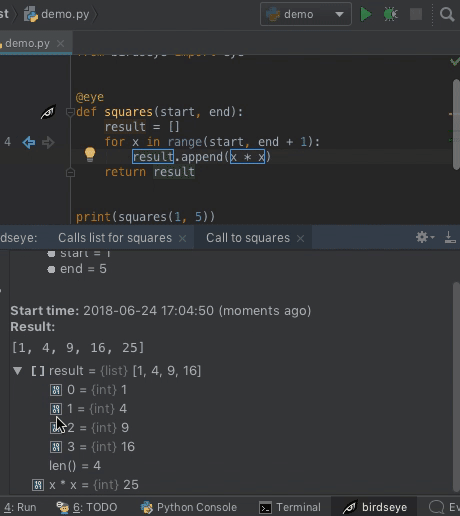Click the editor vertical scrollbar thumb
The height and width of the screenshot is (516, 460).
[x=456, y=125]
